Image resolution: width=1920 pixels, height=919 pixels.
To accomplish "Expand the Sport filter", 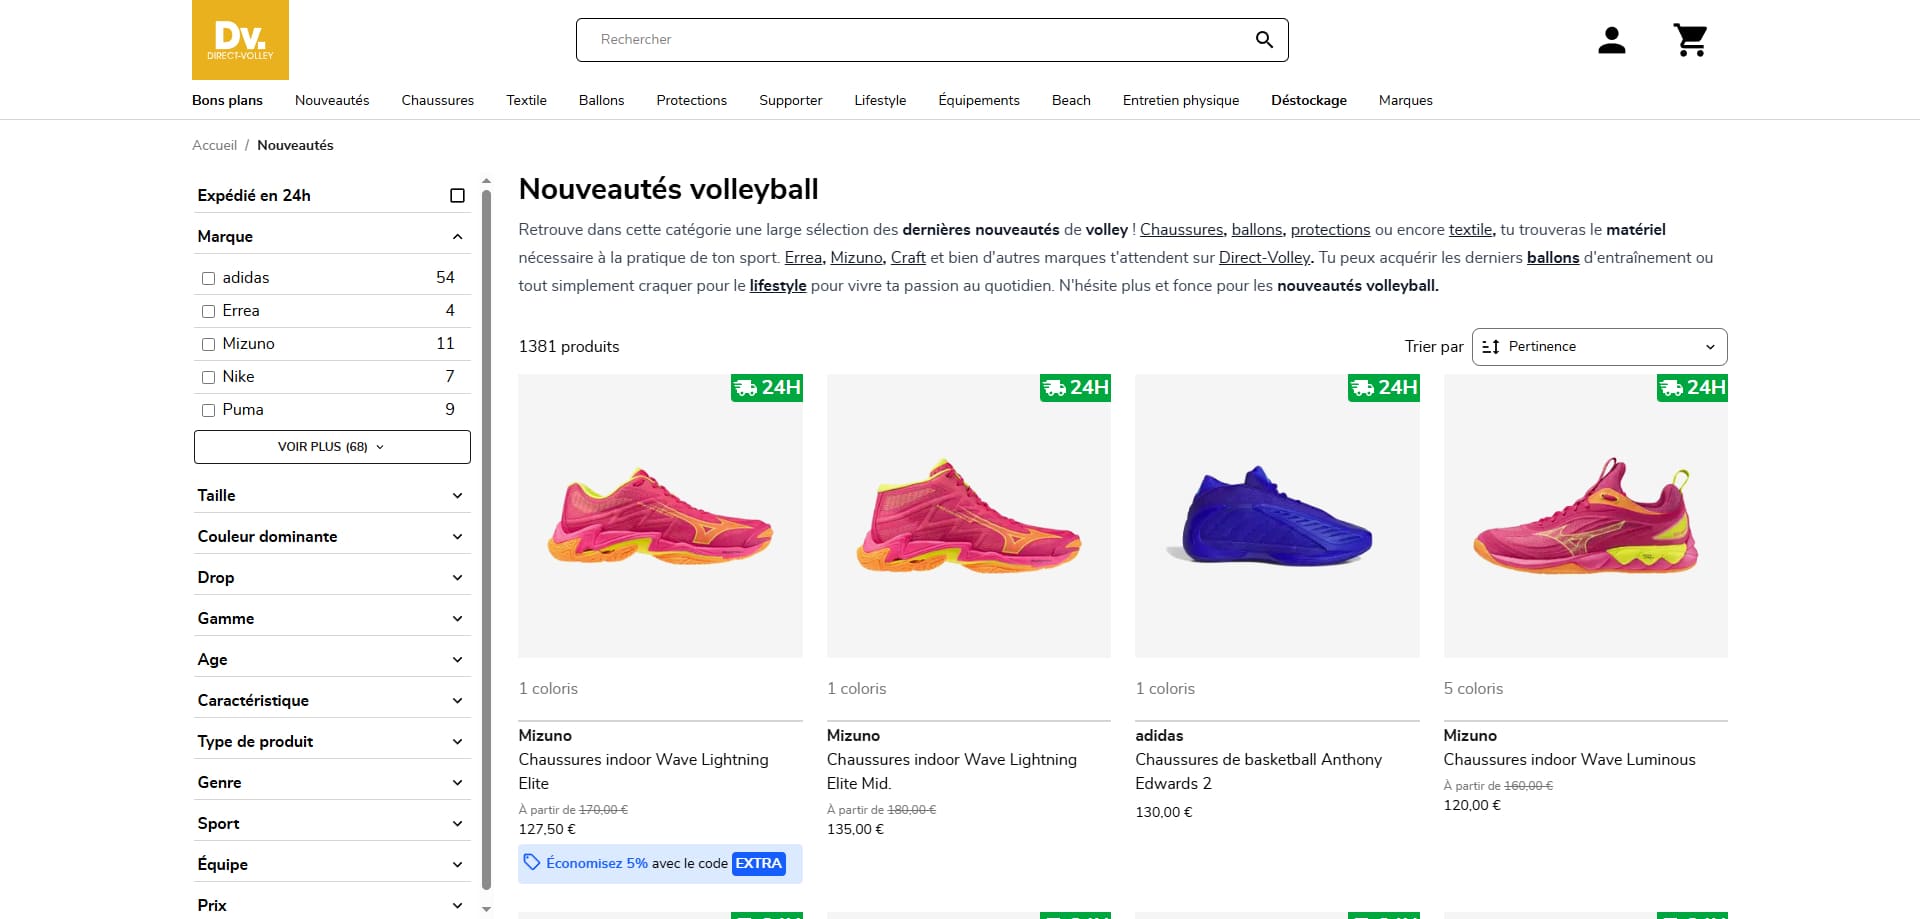I will click(x=331, y=823).
